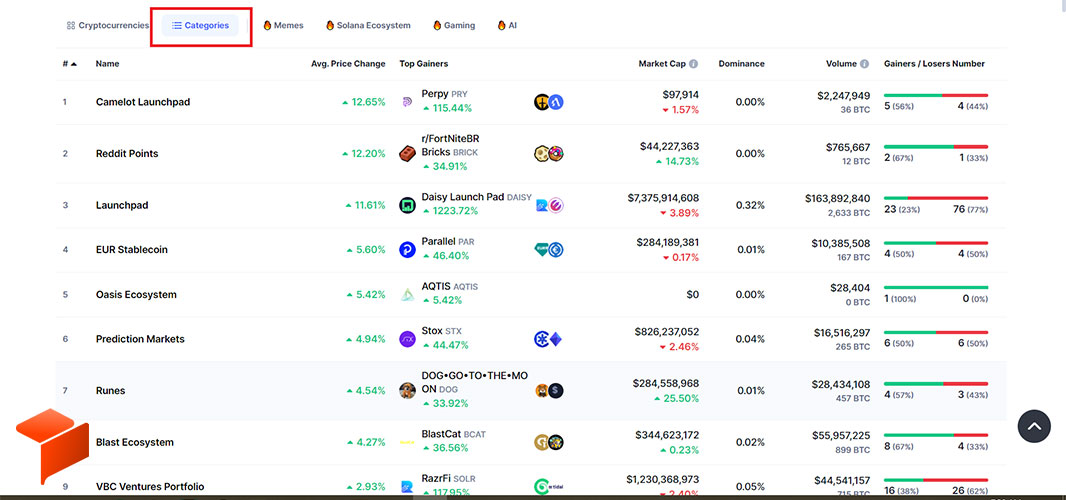Click the DOG coin icon in Runes row
1066x500 pixels.
407,390
